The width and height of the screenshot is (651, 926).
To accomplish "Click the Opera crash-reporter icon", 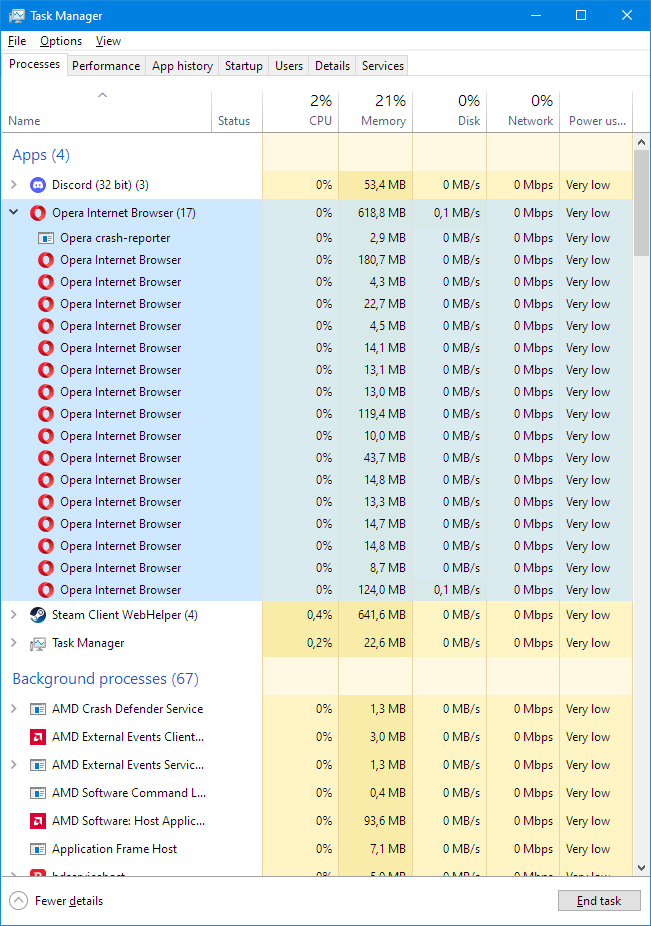I will click(46, 238).
